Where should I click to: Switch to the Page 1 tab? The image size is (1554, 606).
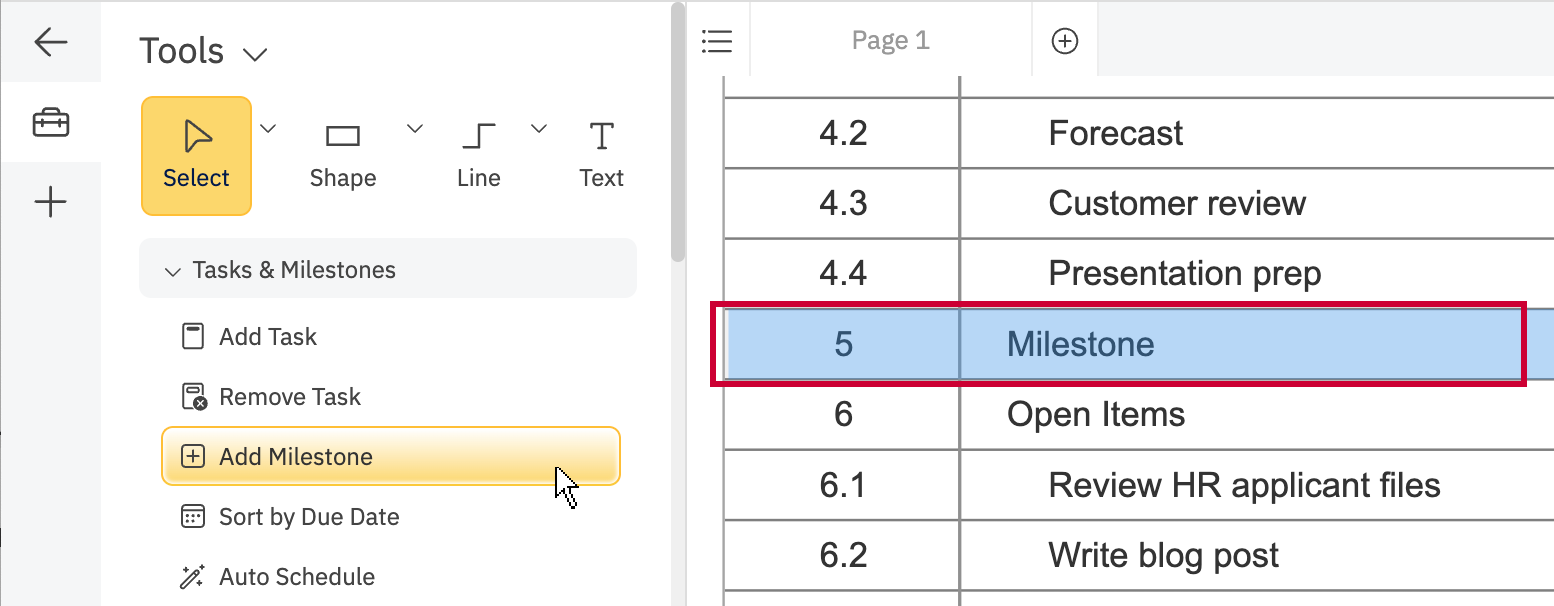pos(890,41)
